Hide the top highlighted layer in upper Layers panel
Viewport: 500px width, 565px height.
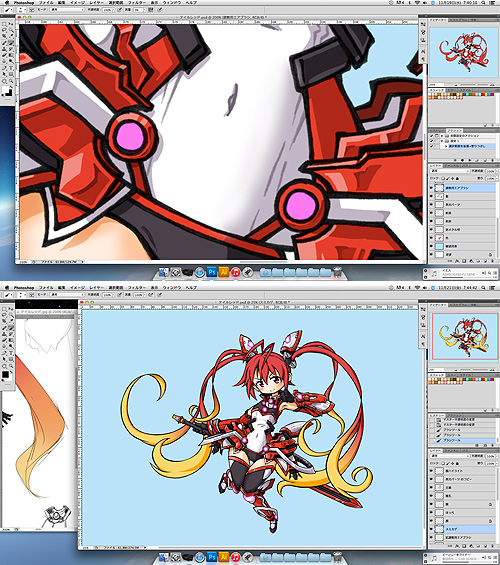pyautogui.click(x=432, y=188)
